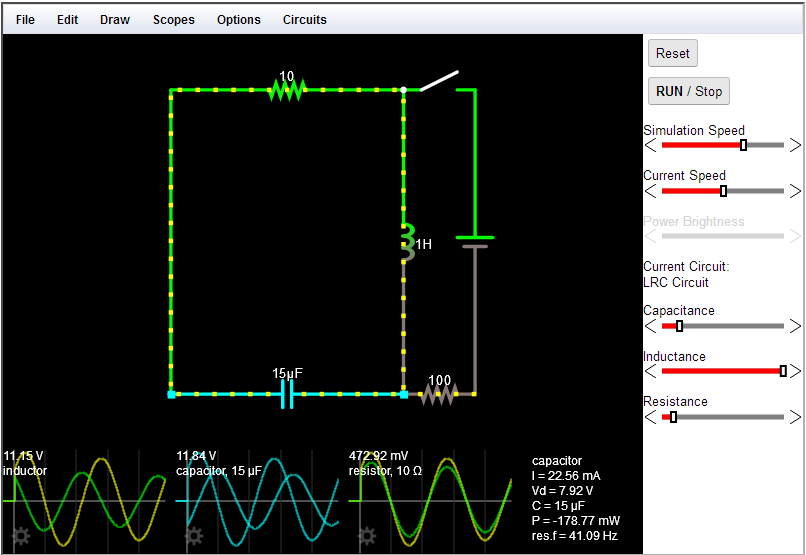Screen dimensions: 806x555
Task: Open the Circuits menu
Action: (x=304, y=20)
